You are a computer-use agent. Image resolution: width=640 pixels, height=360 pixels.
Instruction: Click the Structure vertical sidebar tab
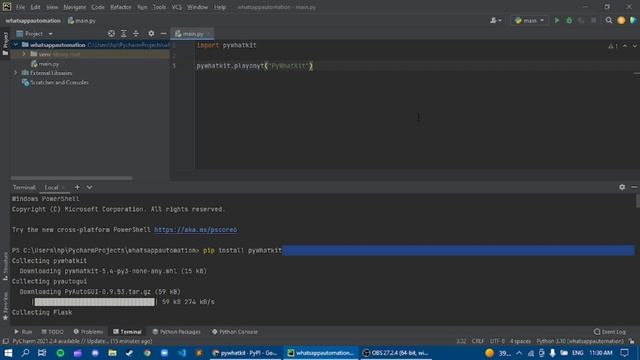5,265
